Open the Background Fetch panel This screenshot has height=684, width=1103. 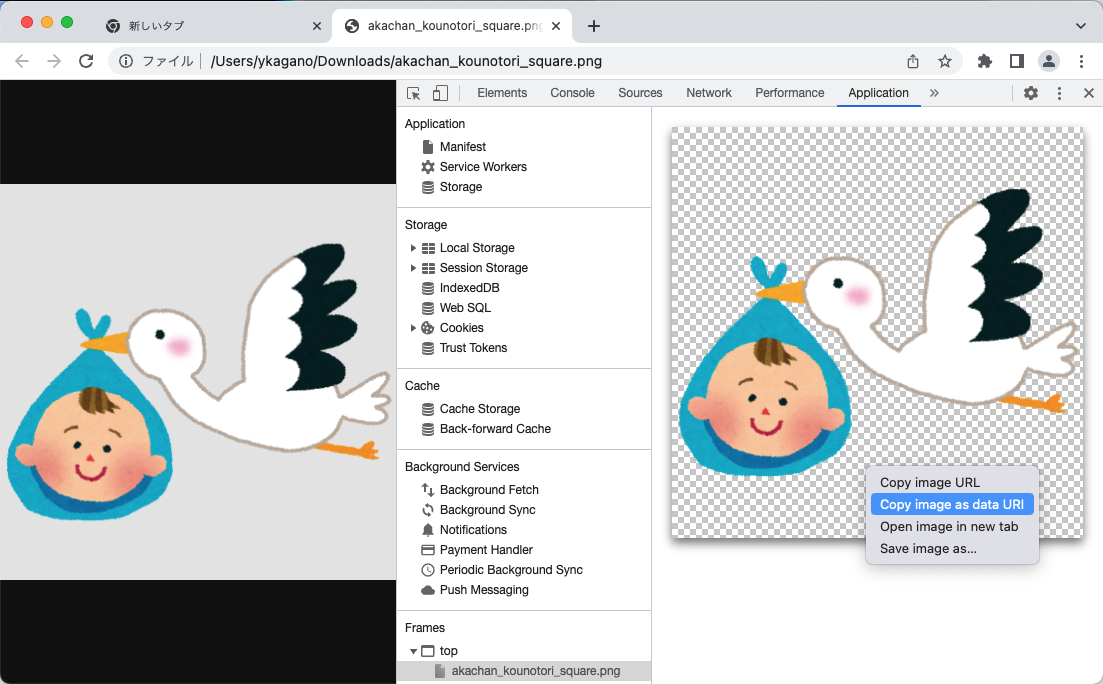click(491, 489)
